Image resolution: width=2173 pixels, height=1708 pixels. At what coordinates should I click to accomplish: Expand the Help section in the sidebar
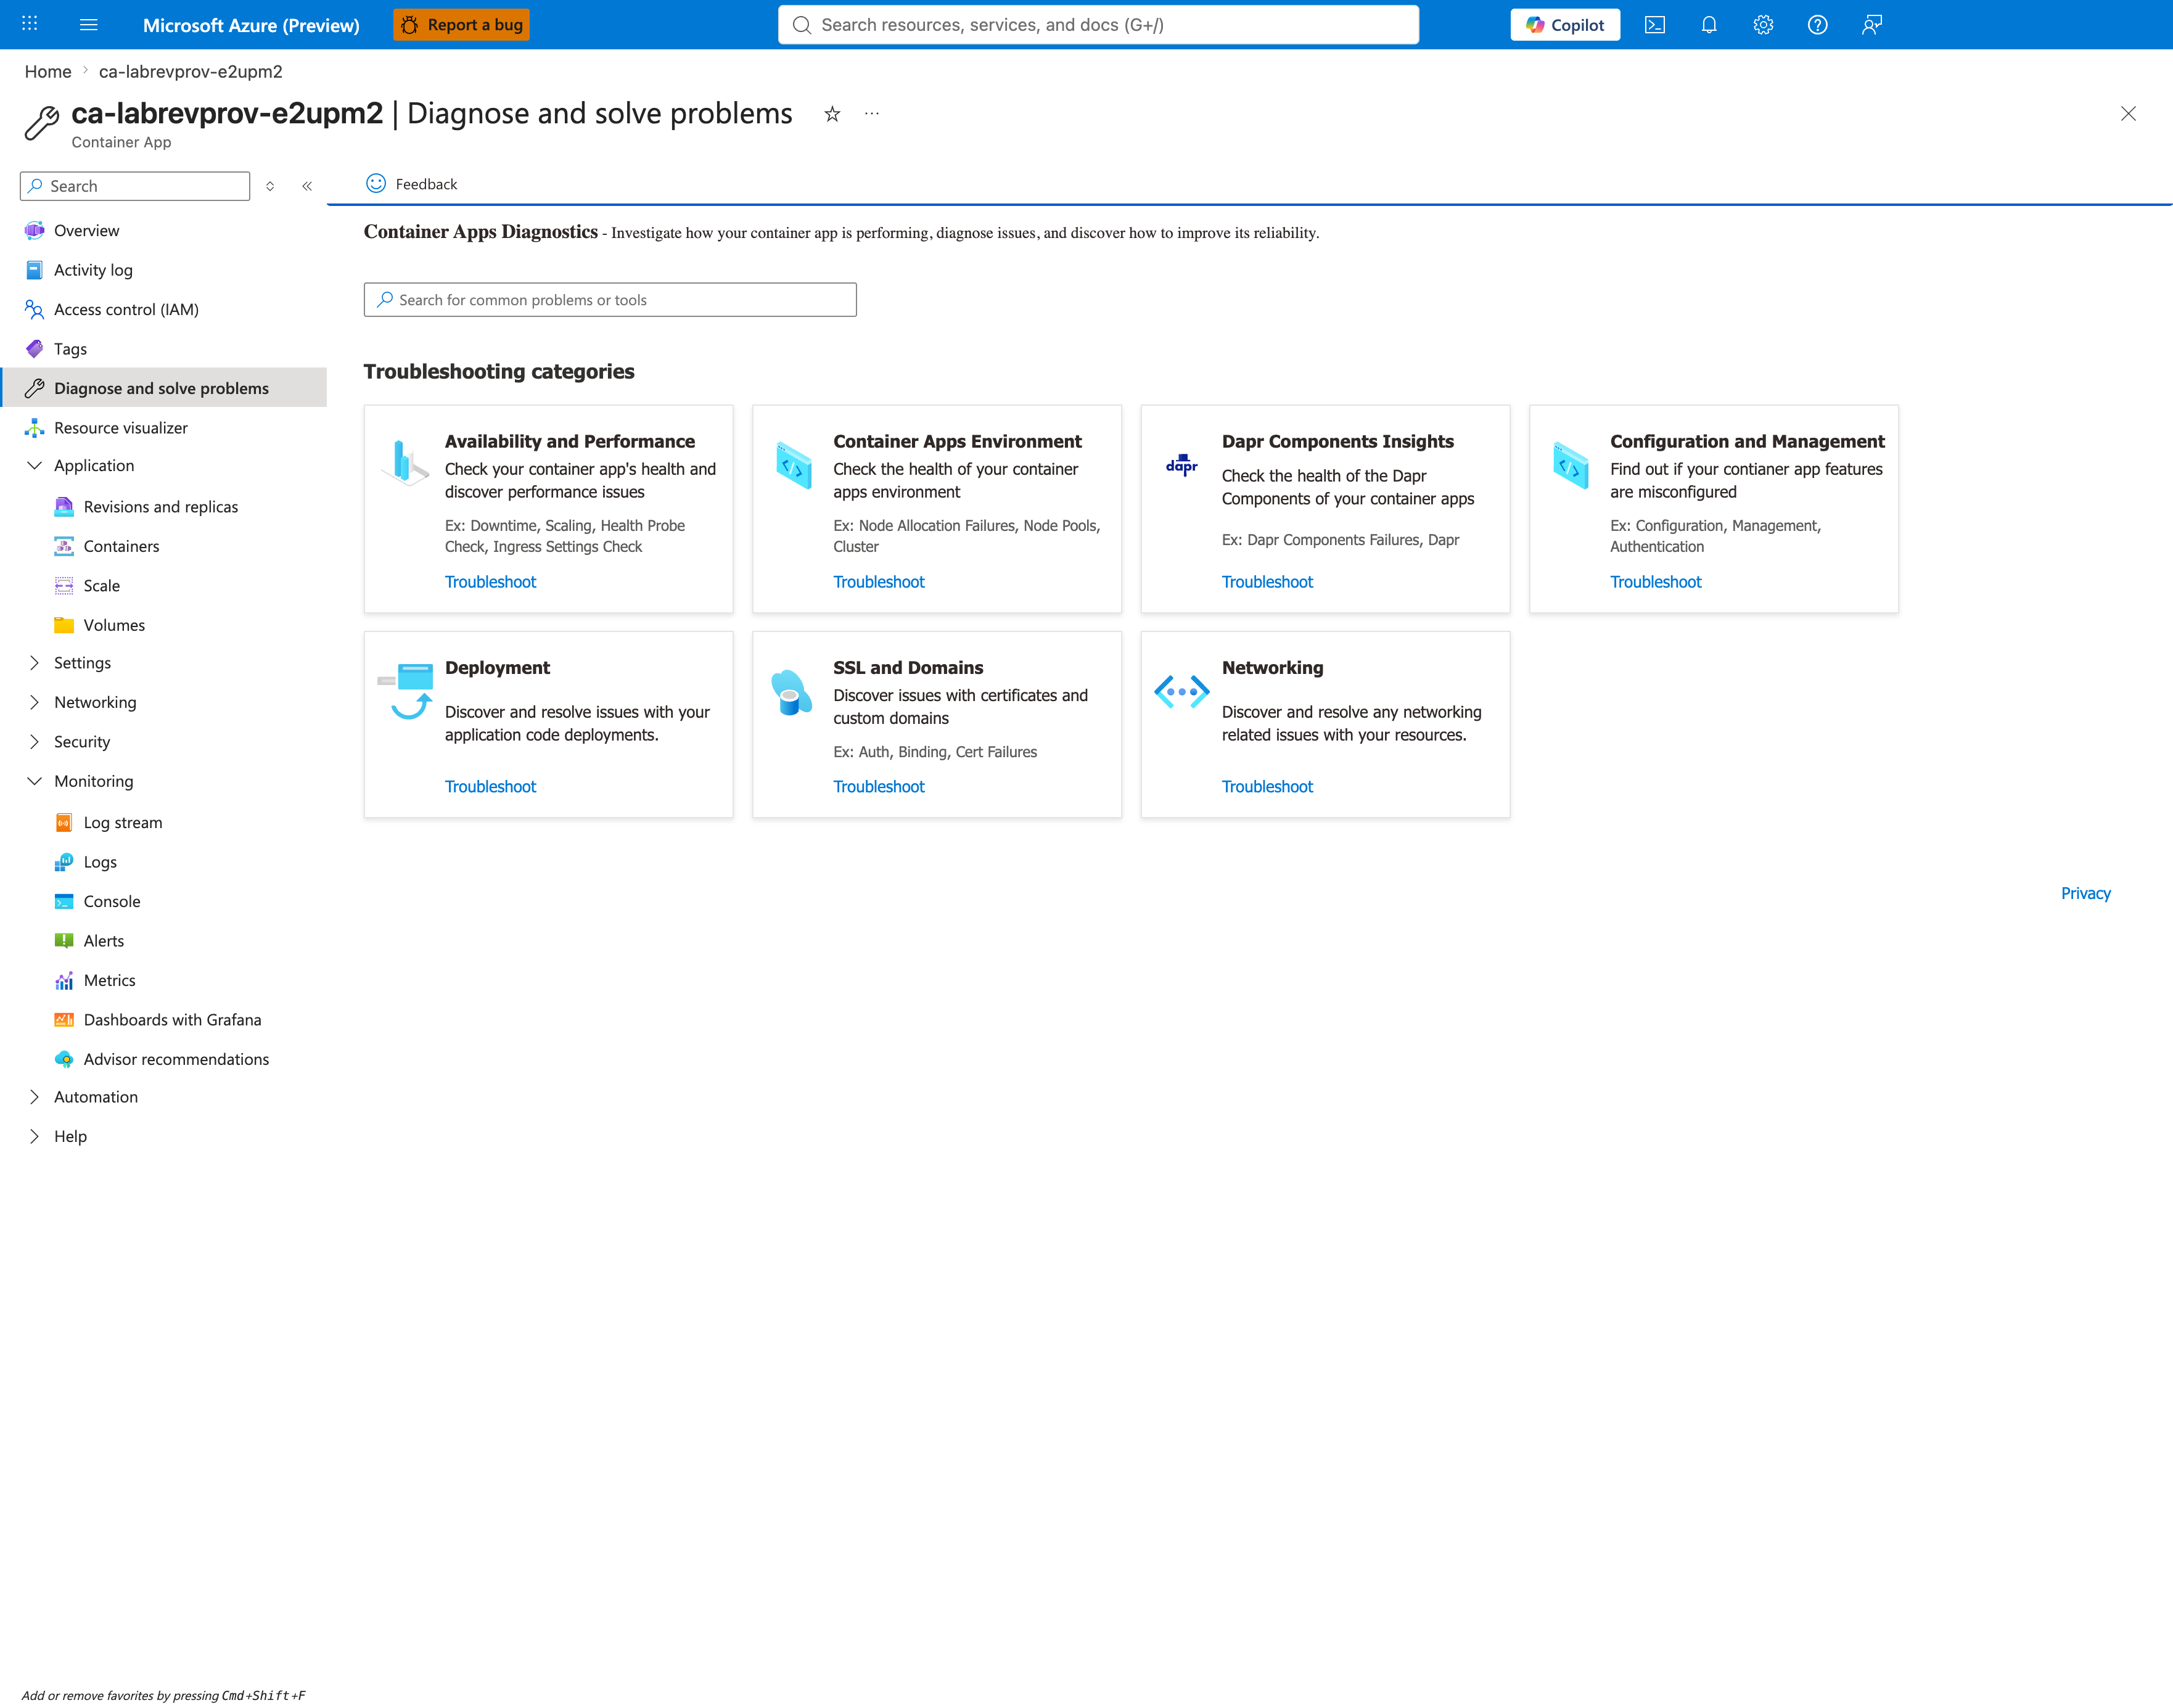[34, 1136]
